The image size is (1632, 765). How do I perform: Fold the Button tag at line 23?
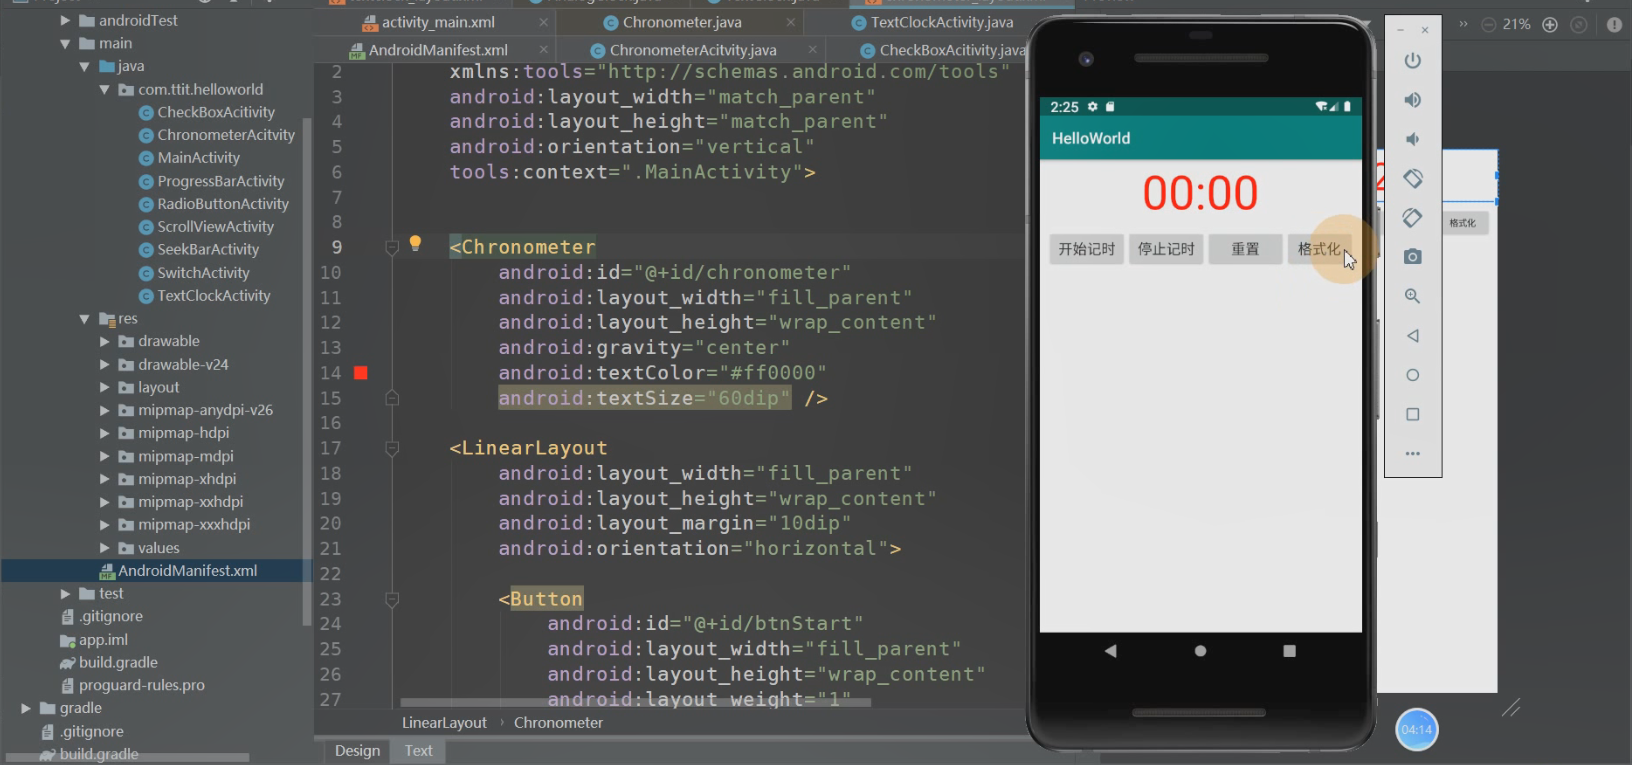click(392, 600)
